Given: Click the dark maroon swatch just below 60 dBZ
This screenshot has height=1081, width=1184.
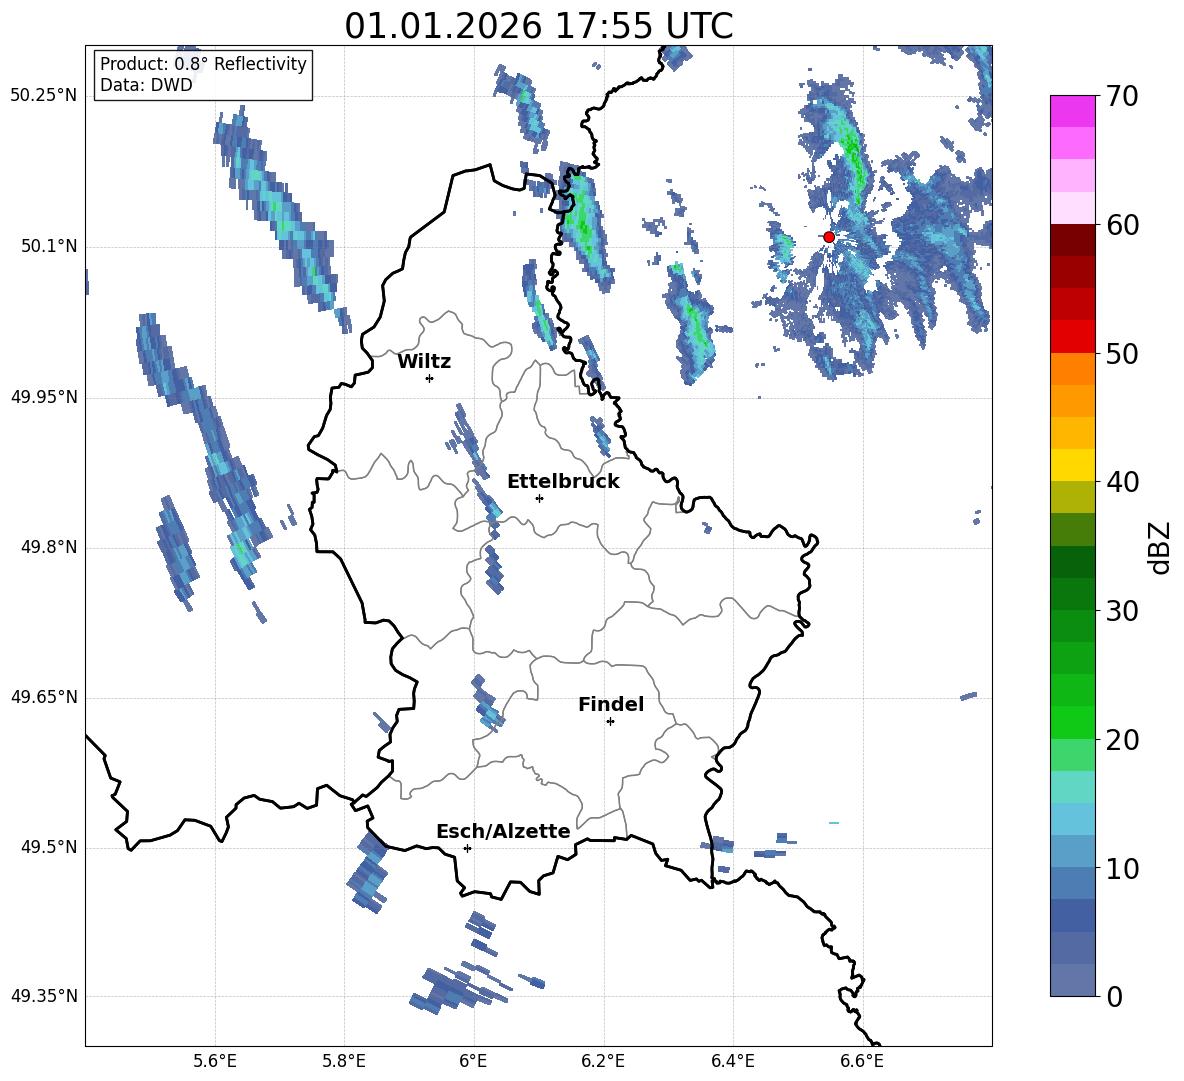Looking at the screenshot, I should 1072,240.
